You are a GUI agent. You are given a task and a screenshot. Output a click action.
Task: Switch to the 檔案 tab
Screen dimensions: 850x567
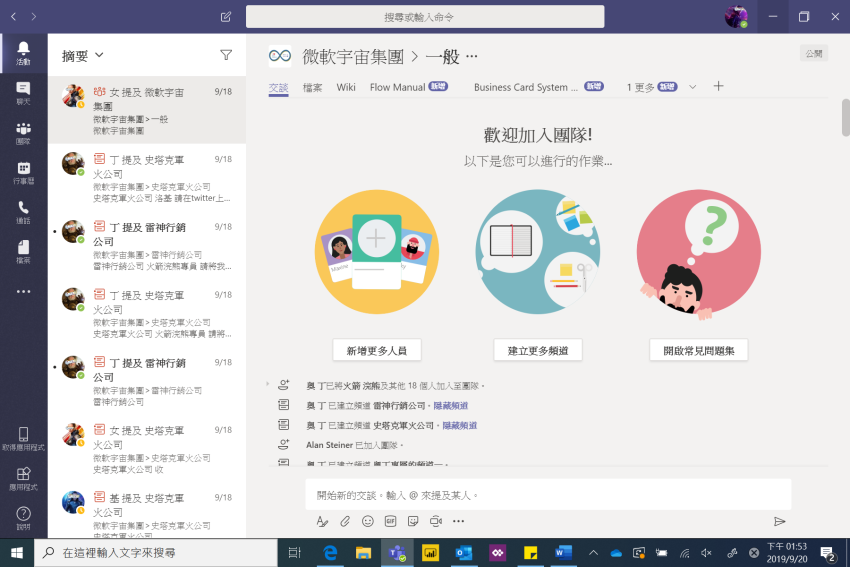click(312, 87)
